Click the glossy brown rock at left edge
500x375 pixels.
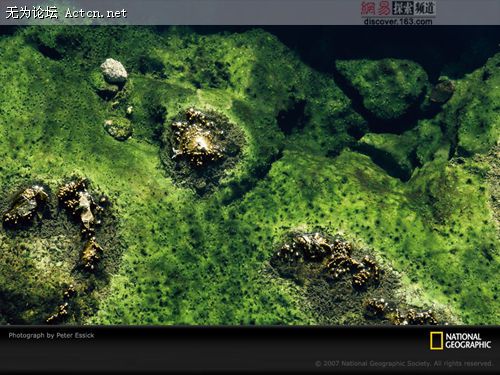coord(26,207)
